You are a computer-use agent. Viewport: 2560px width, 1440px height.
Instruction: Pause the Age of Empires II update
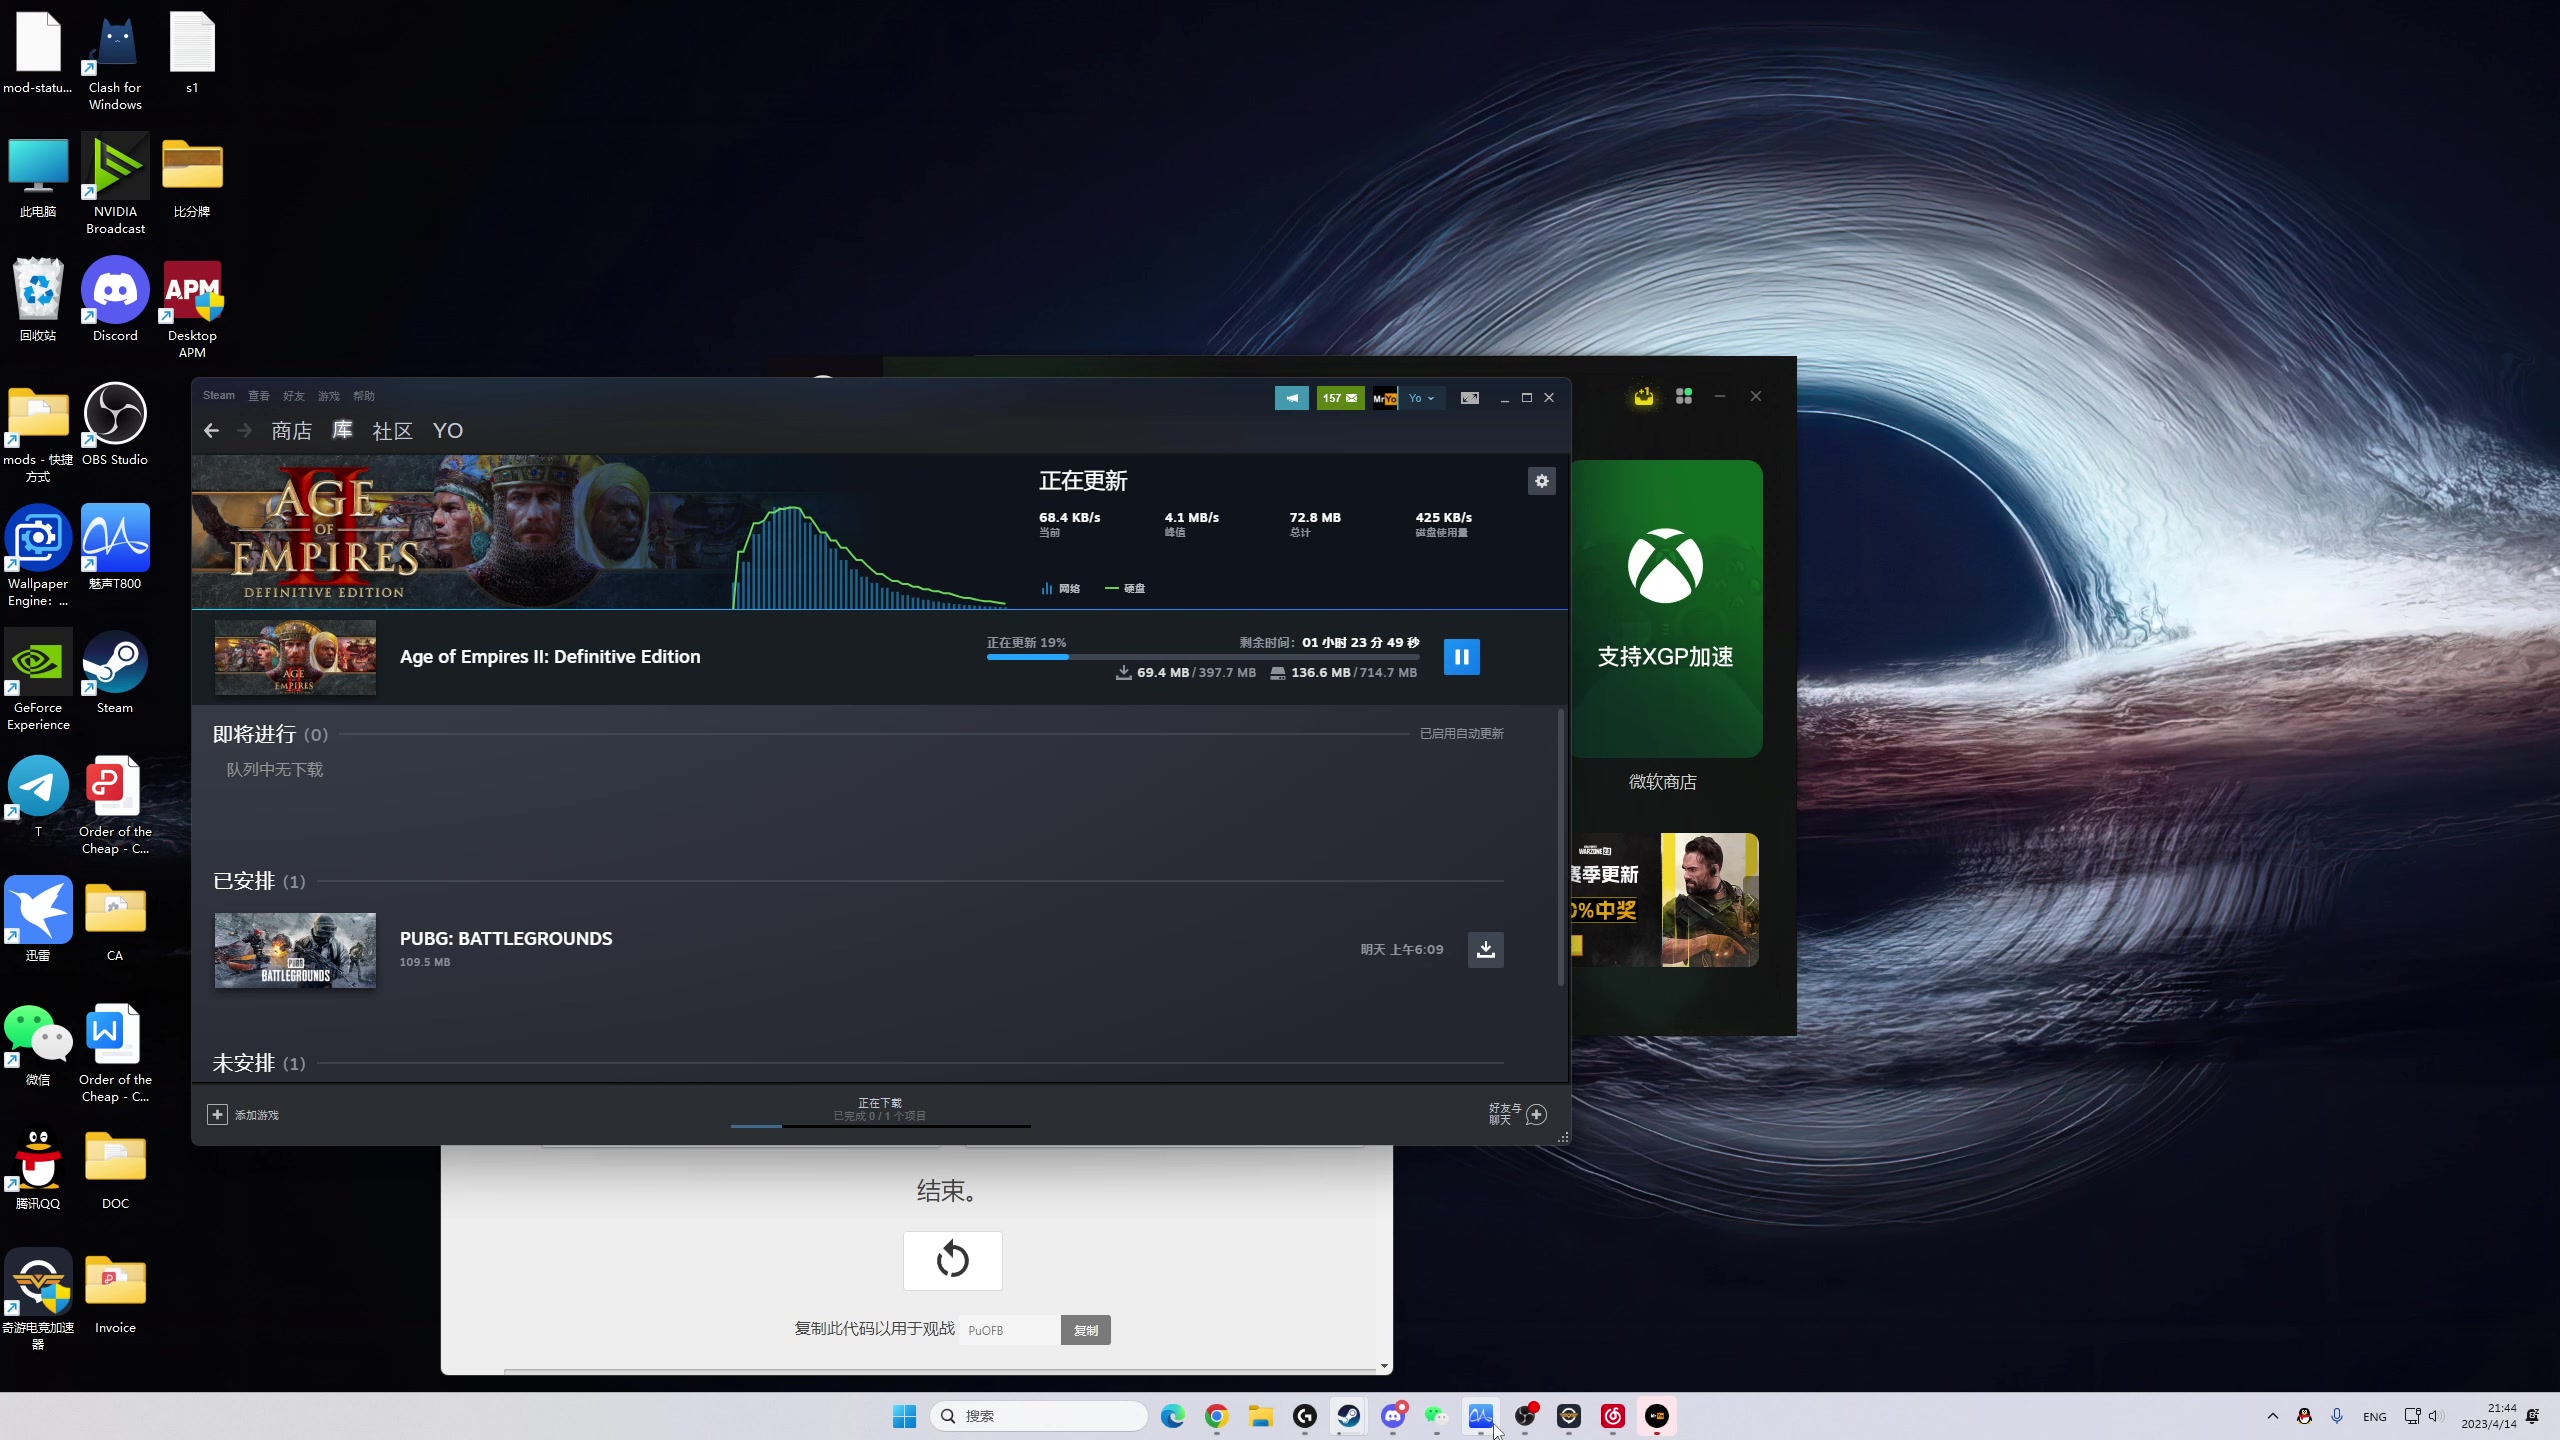pyautogui.click(x=1461, y=657)
